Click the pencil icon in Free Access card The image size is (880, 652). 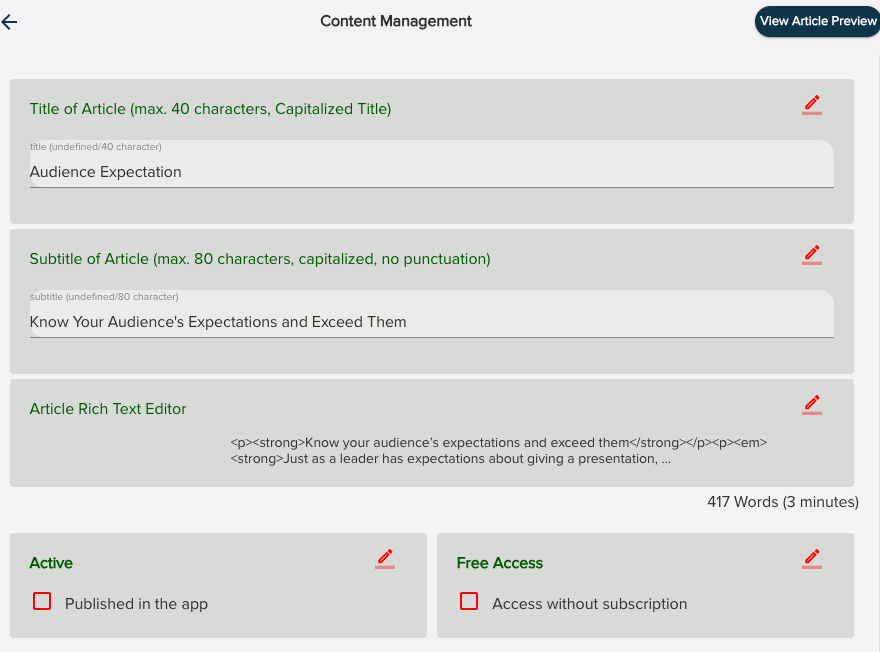pos(812,559)
